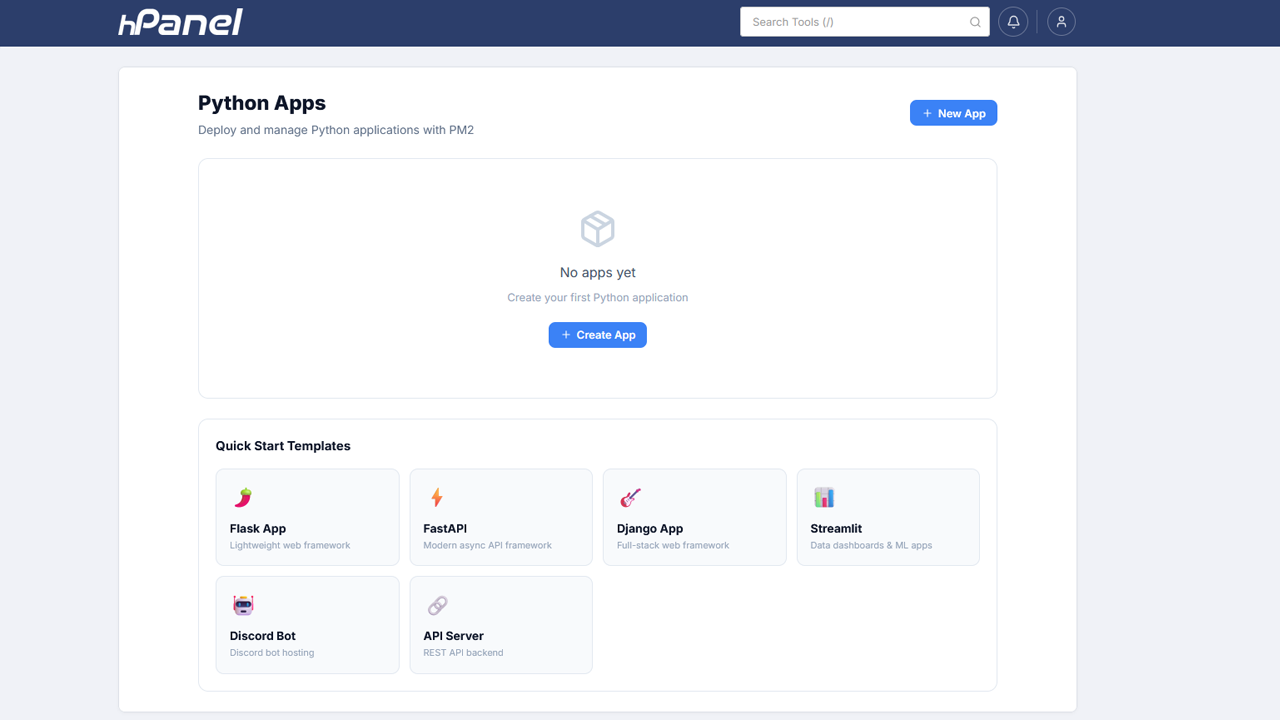Click the Quick Start Templates heading

pos(283,446)
